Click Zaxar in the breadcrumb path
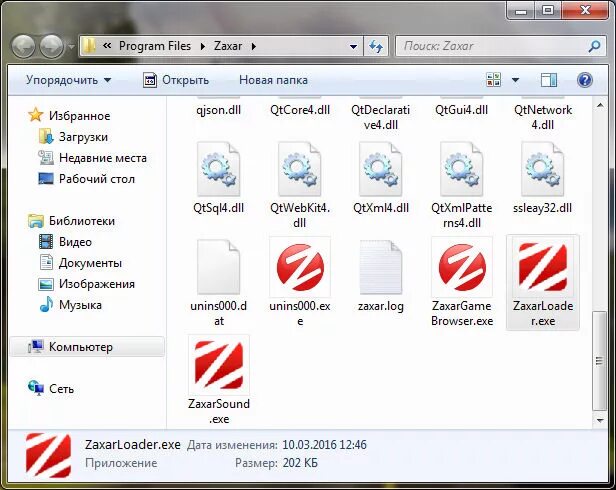Screen dimensions: 616x490 [x=228, y=46]
